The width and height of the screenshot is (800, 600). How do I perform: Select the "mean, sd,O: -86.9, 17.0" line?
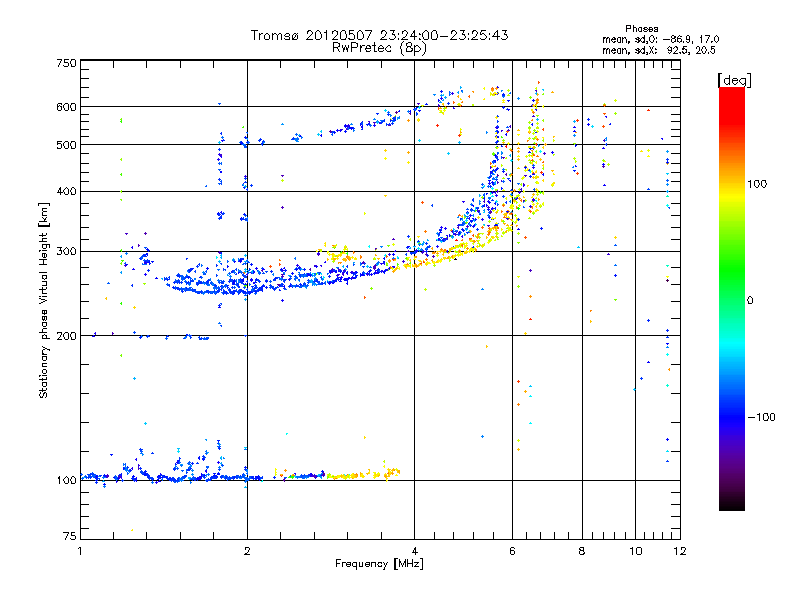tap(660, 39)
